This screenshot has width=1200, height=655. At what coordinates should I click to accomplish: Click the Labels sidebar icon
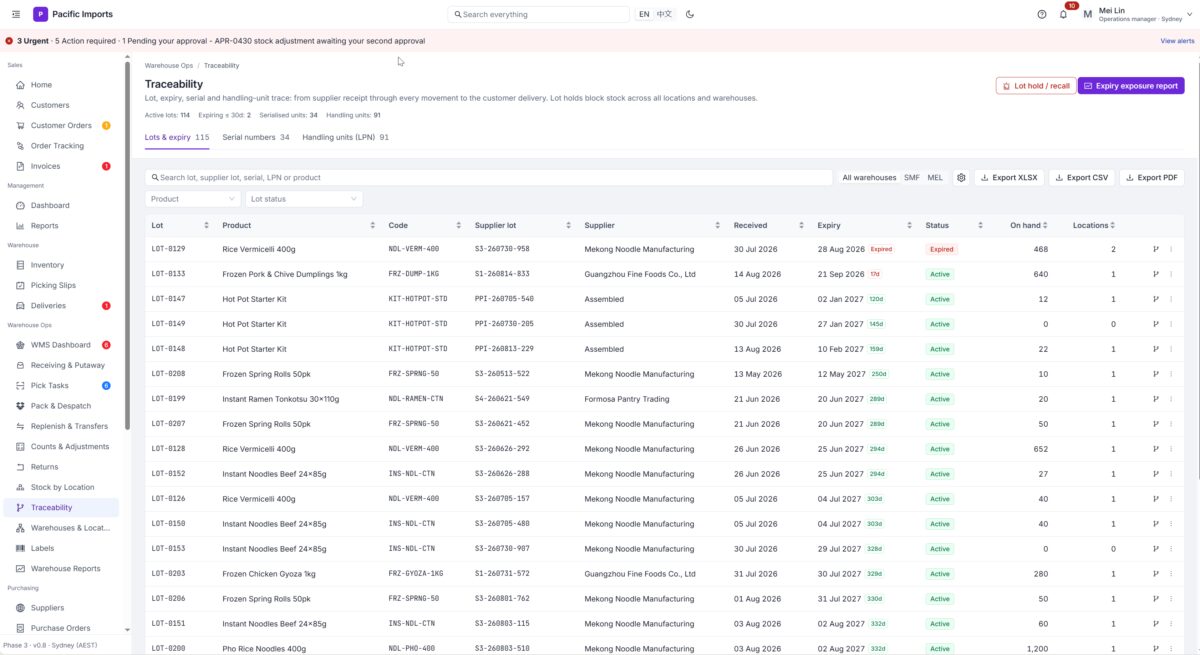20,548
